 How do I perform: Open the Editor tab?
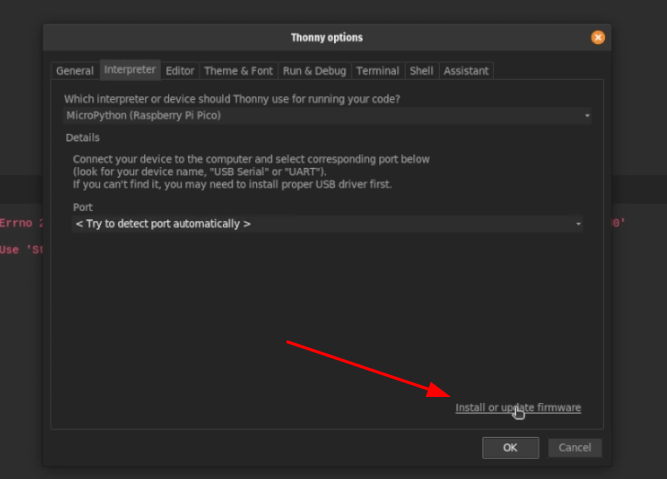point(180,71)
